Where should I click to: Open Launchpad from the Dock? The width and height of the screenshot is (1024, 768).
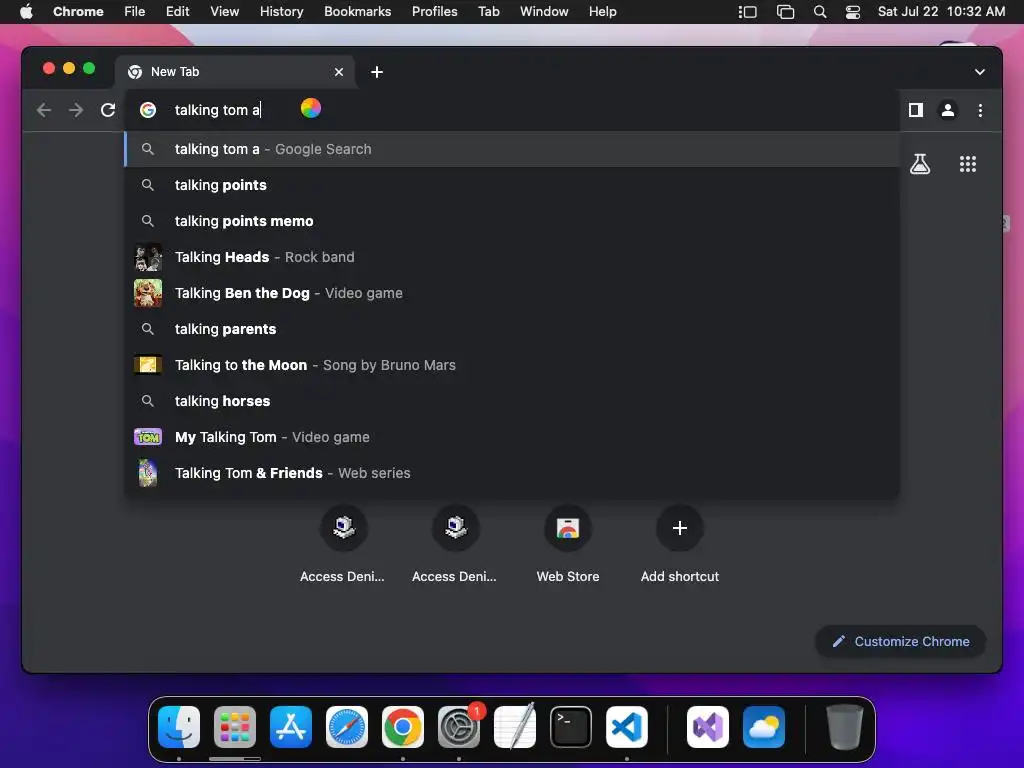[235, 727]
